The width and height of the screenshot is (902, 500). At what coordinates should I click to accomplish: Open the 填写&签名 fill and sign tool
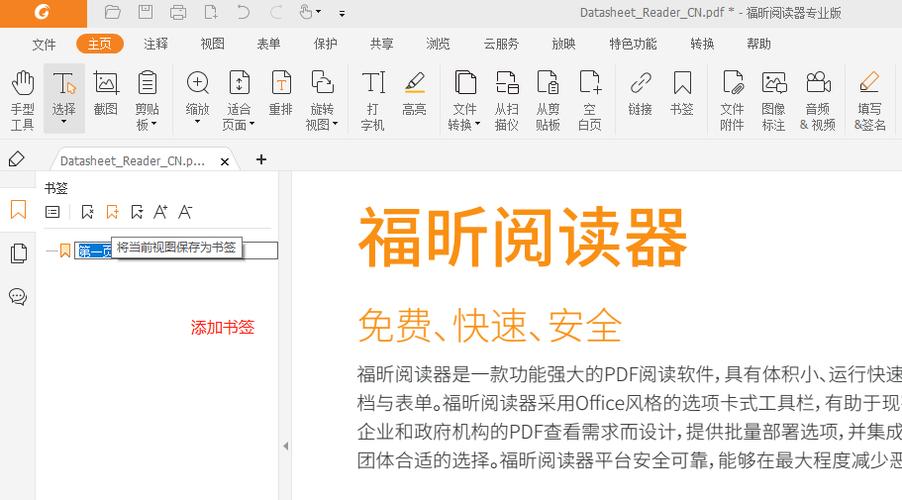[869, 100]
